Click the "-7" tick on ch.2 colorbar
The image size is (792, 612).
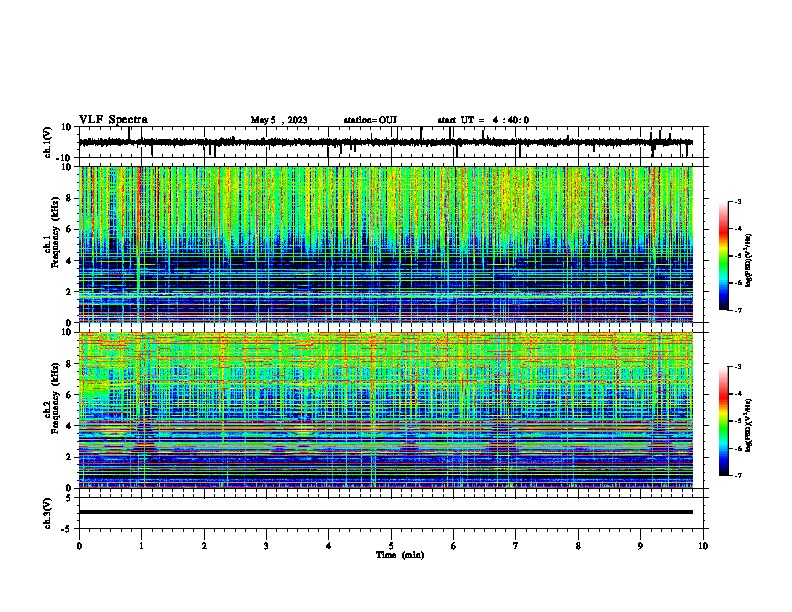click(x=737, y=476)
